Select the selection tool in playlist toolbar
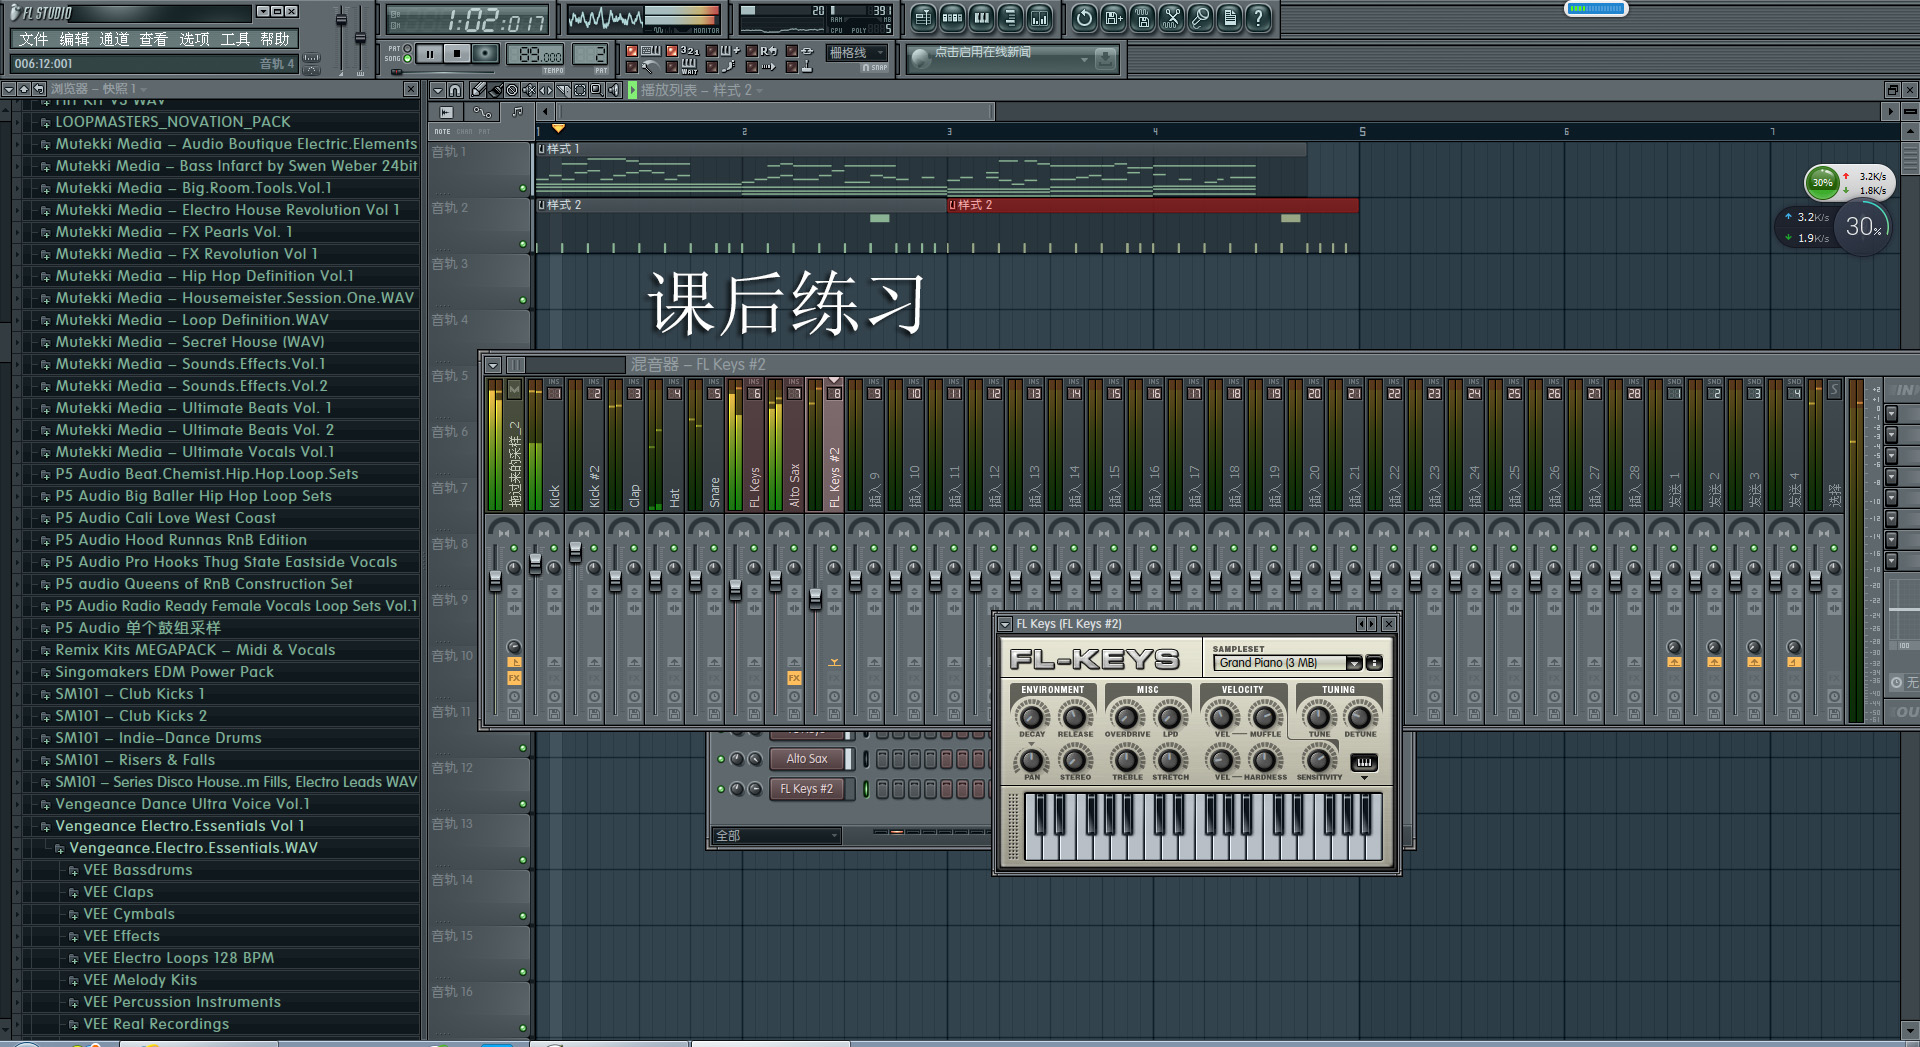 click(580, 90)
